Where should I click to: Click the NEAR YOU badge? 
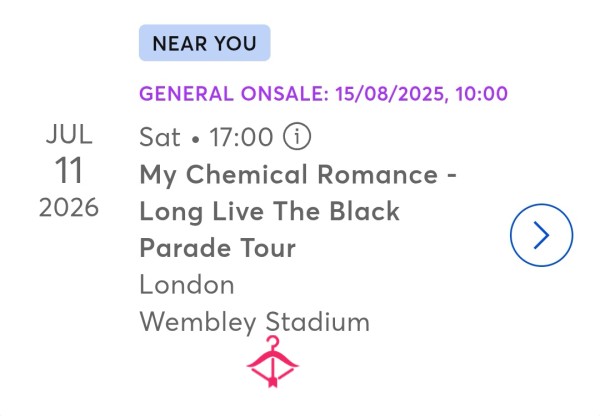[205, 43]
